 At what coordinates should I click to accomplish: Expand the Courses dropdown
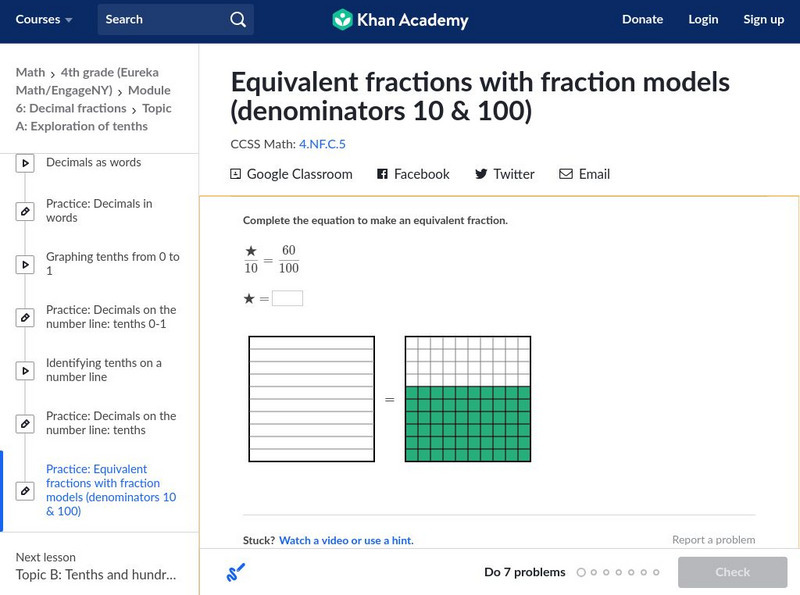point(45,19)
